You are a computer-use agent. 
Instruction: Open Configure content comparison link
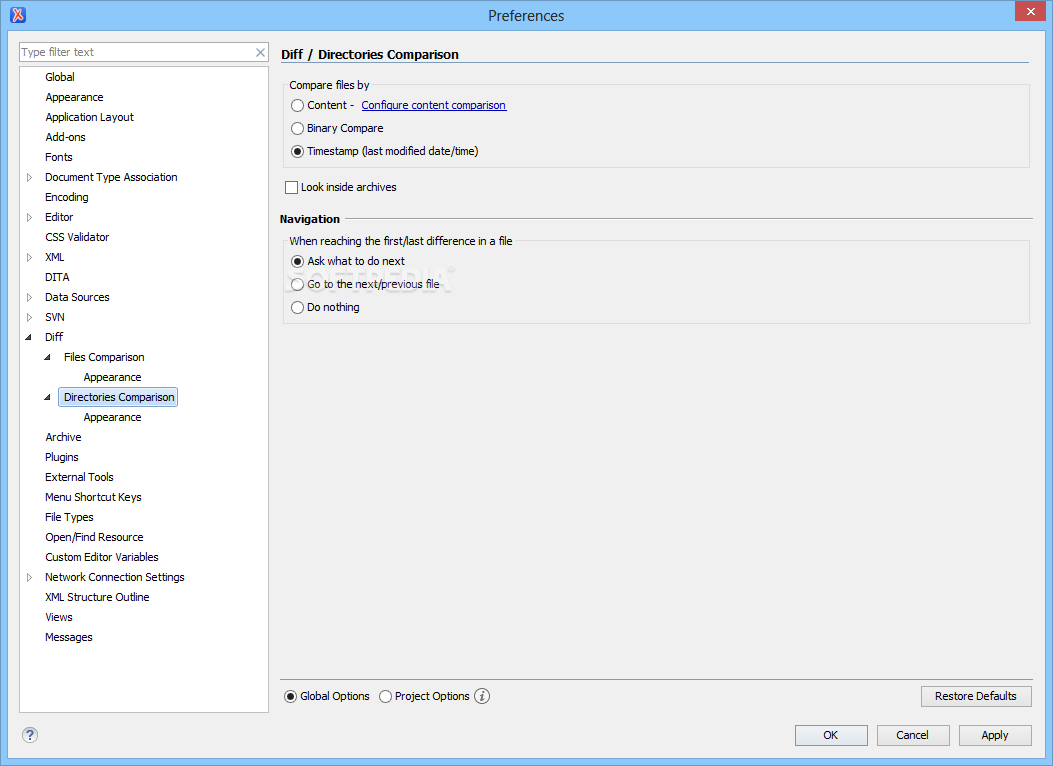coord(434,105)
